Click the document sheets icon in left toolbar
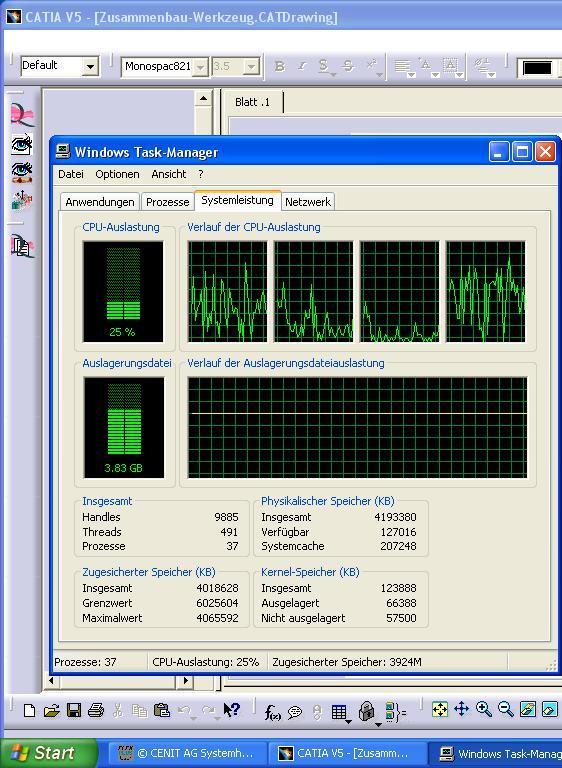This screenshot has height=768, width=562. click(x=22, y=246)
